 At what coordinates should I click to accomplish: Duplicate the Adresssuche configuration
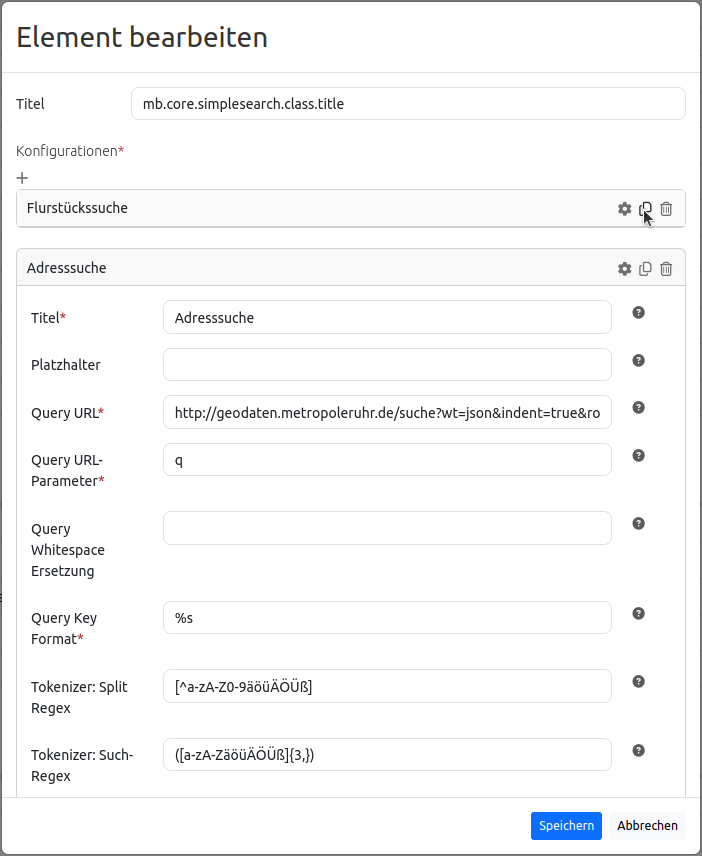646,269
